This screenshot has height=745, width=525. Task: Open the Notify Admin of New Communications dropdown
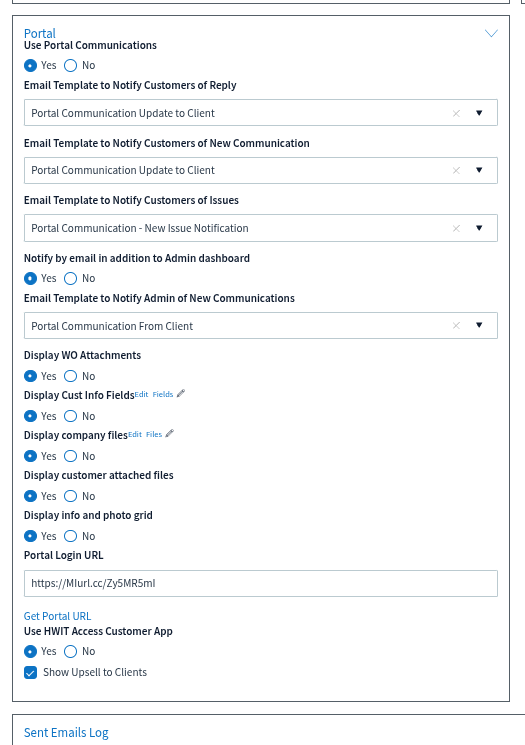tap(479, 325)
